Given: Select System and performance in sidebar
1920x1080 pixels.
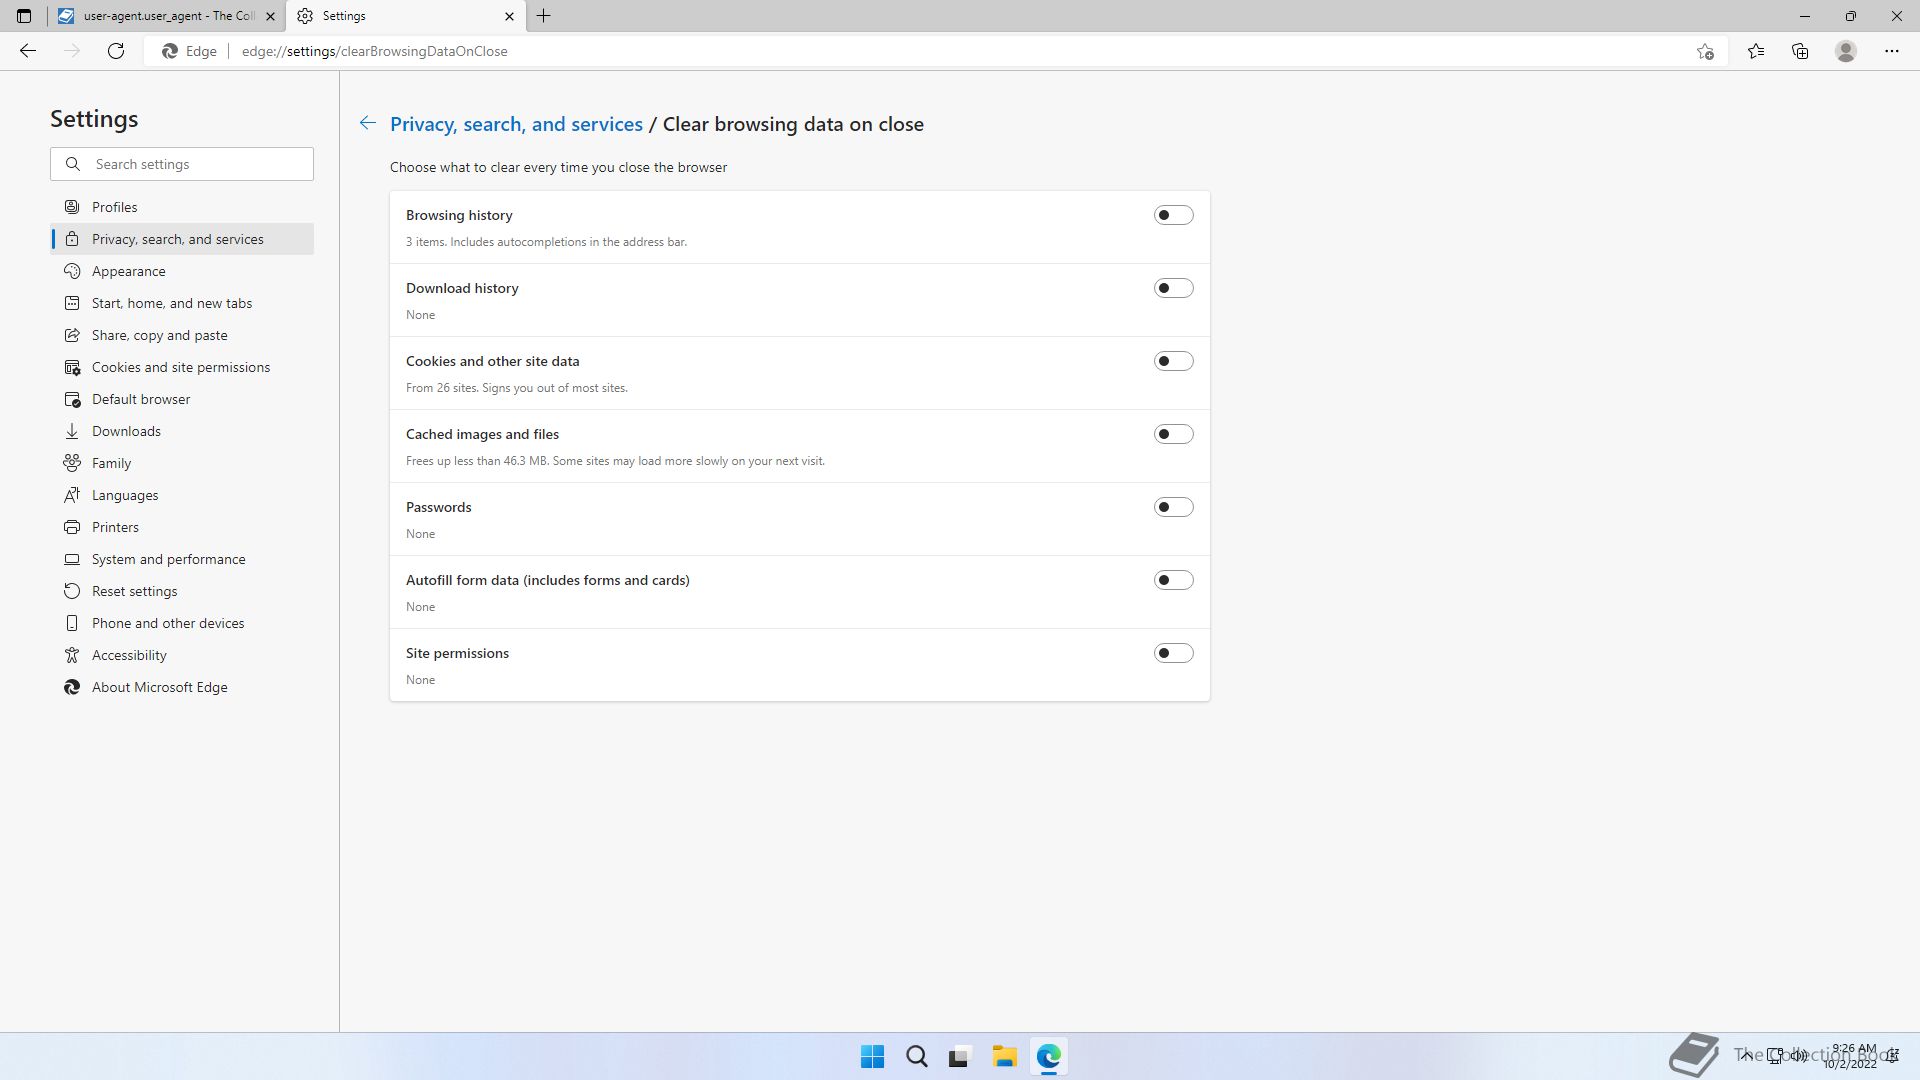Looking at the screenshot, I should click(168, 559).
